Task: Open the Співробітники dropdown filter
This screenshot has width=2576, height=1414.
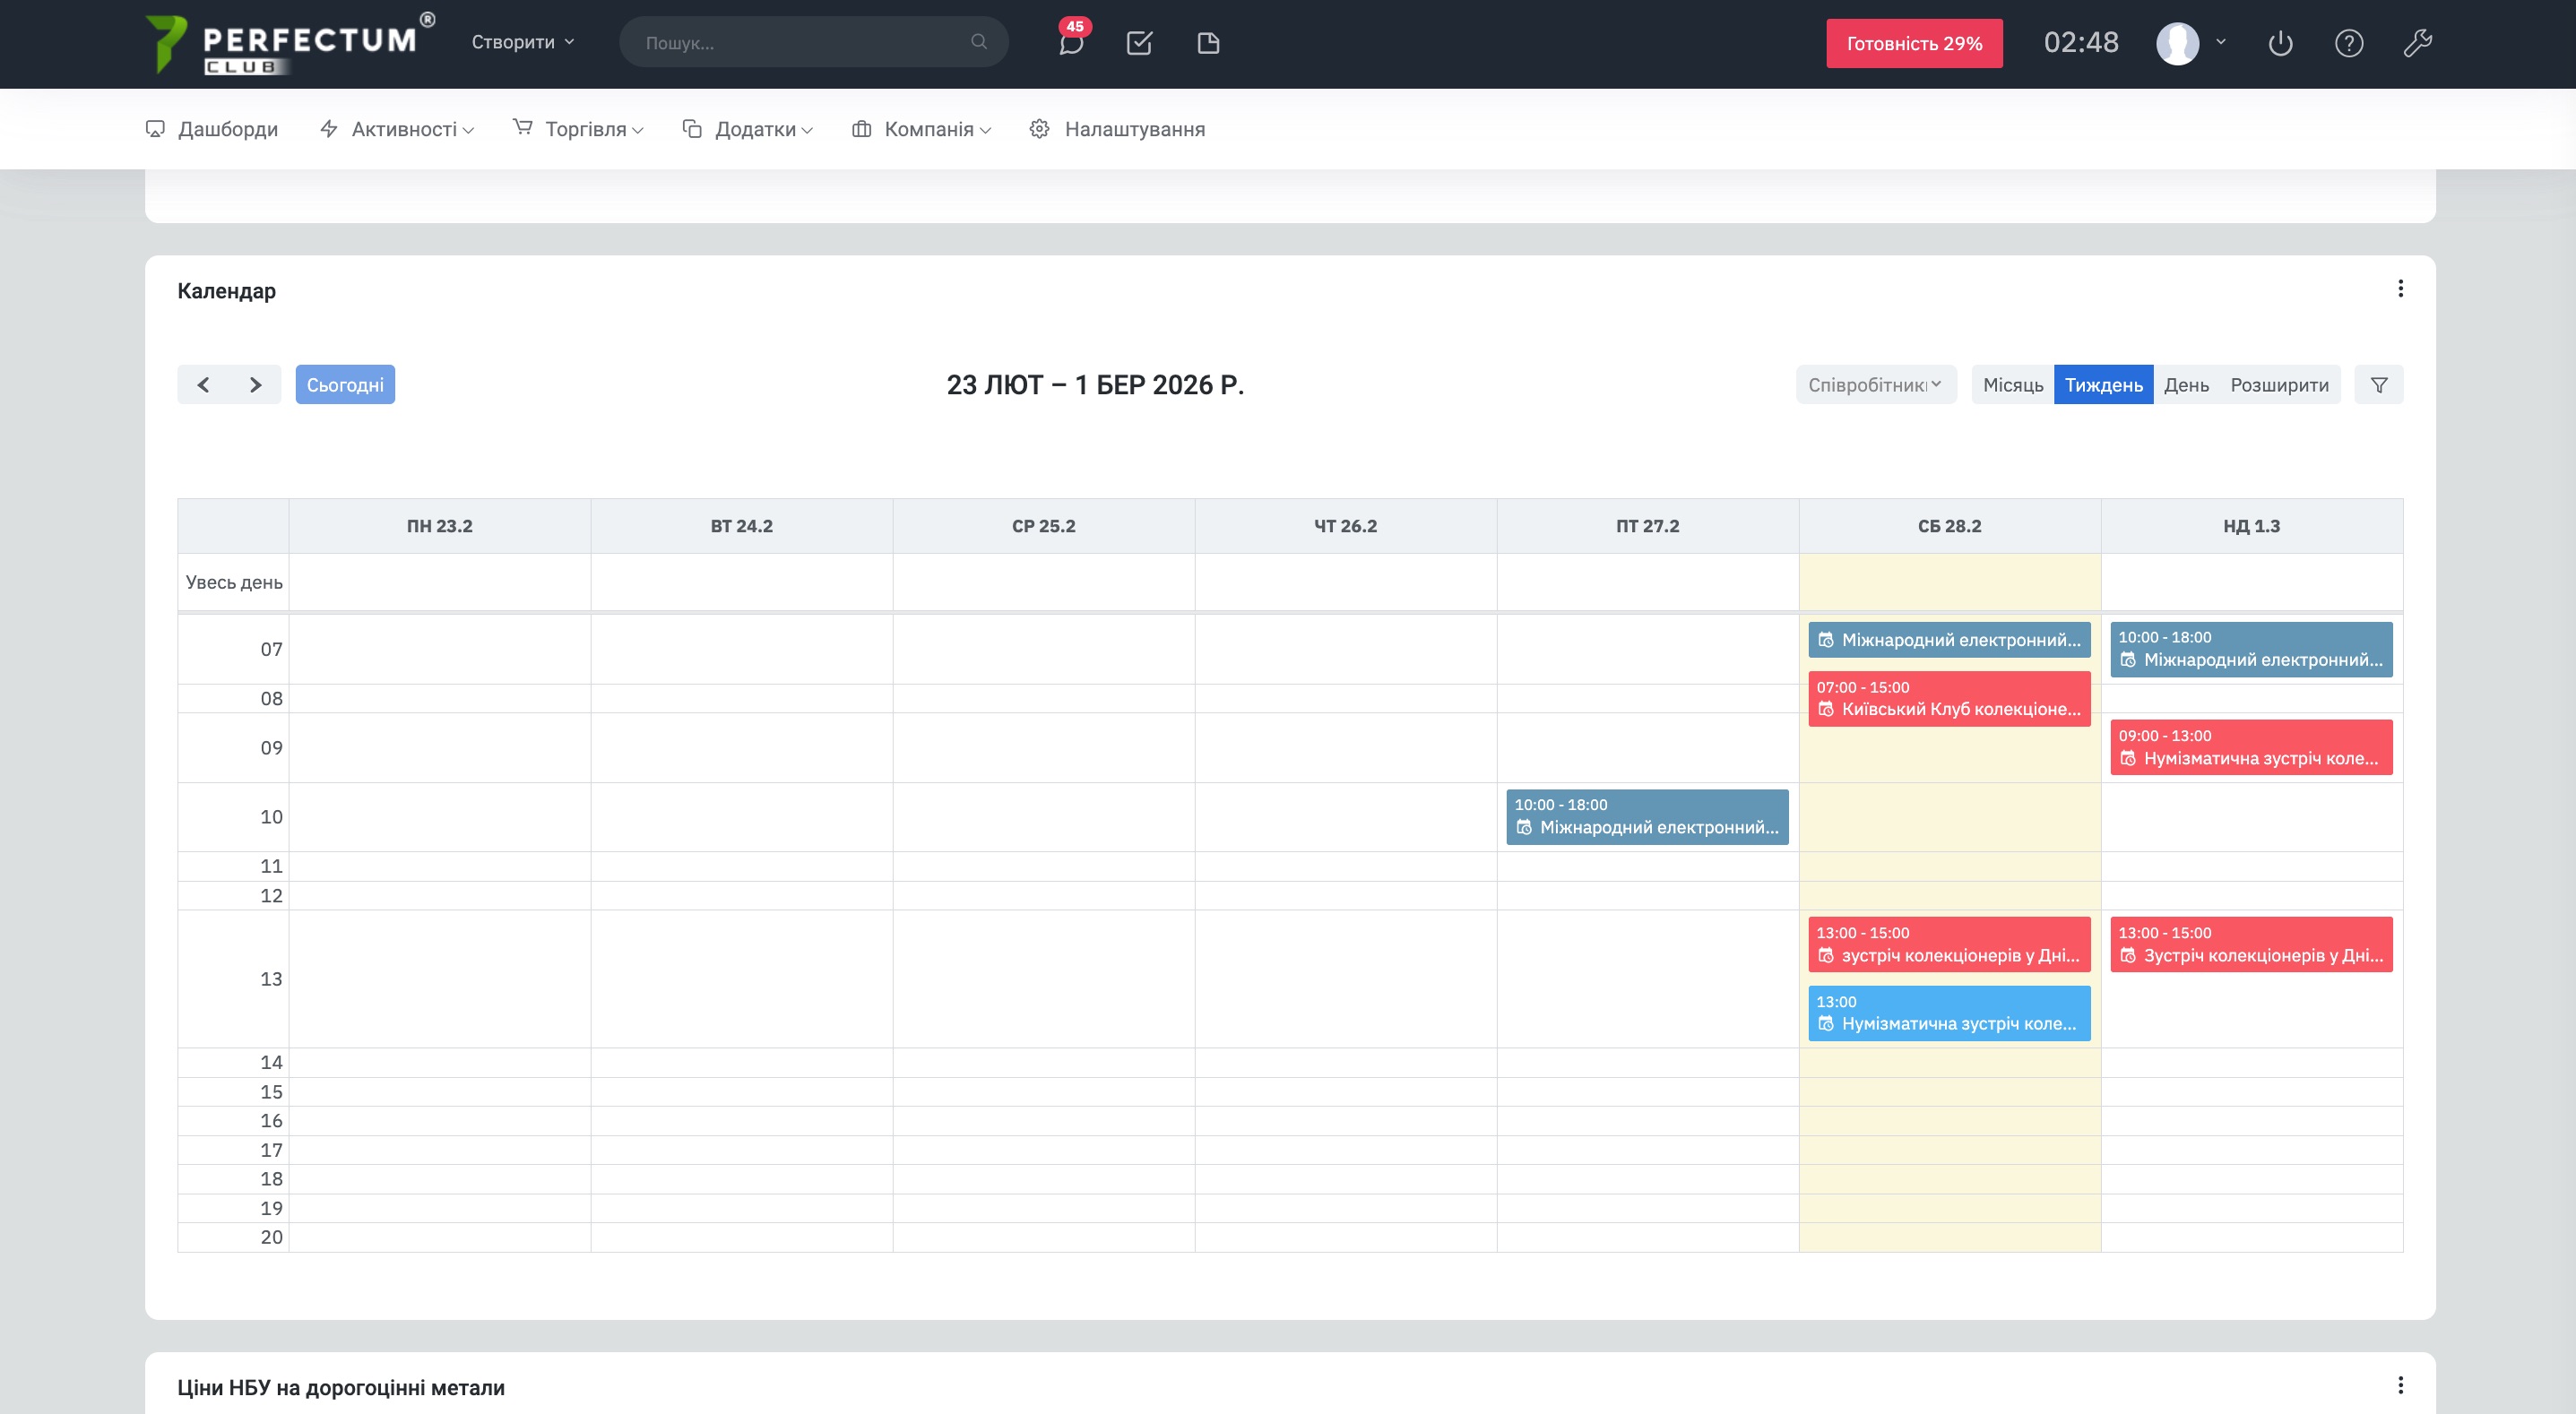Action: 1875,385
